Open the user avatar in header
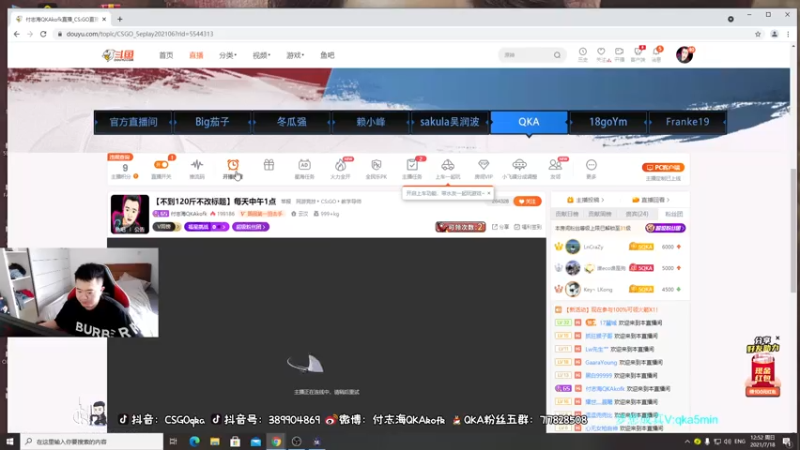Image resolution: width=800 pixels, height=450 pixels. (x=684, y=55)
